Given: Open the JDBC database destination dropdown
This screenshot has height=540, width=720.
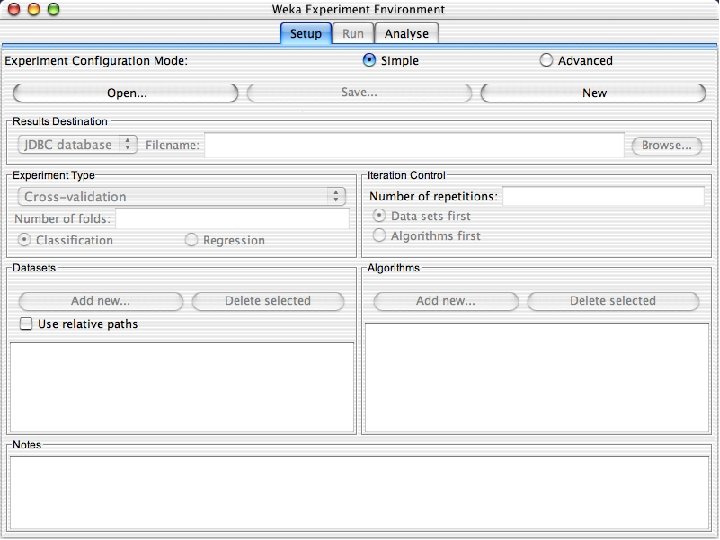Looking at the screenshot, I should click(x=78, y=145).
